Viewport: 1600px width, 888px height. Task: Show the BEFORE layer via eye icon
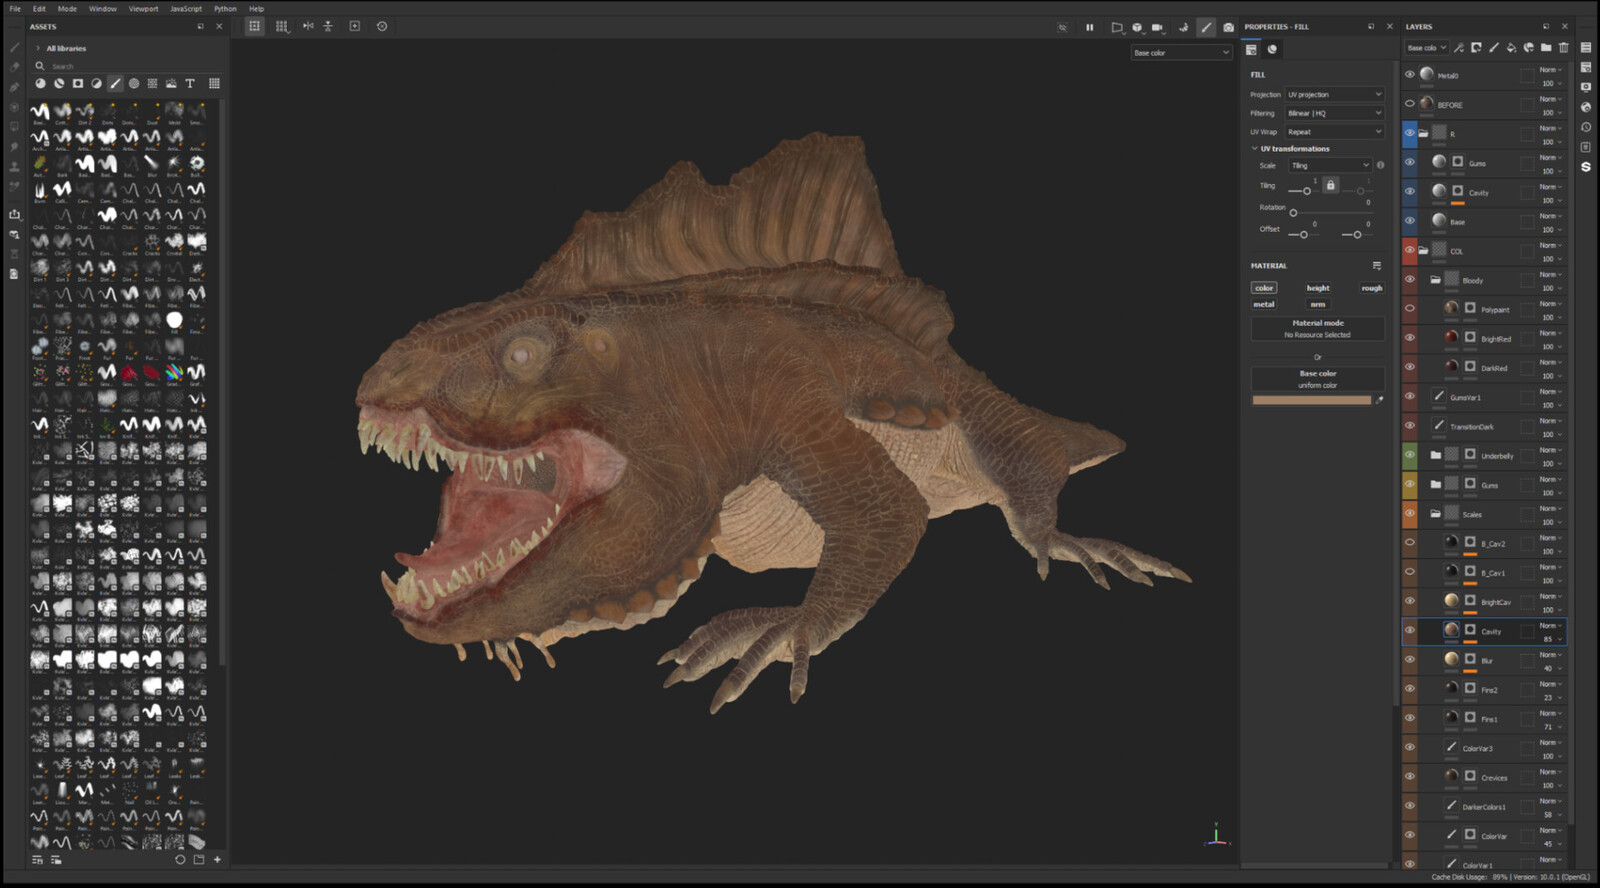coord(1410,104)
